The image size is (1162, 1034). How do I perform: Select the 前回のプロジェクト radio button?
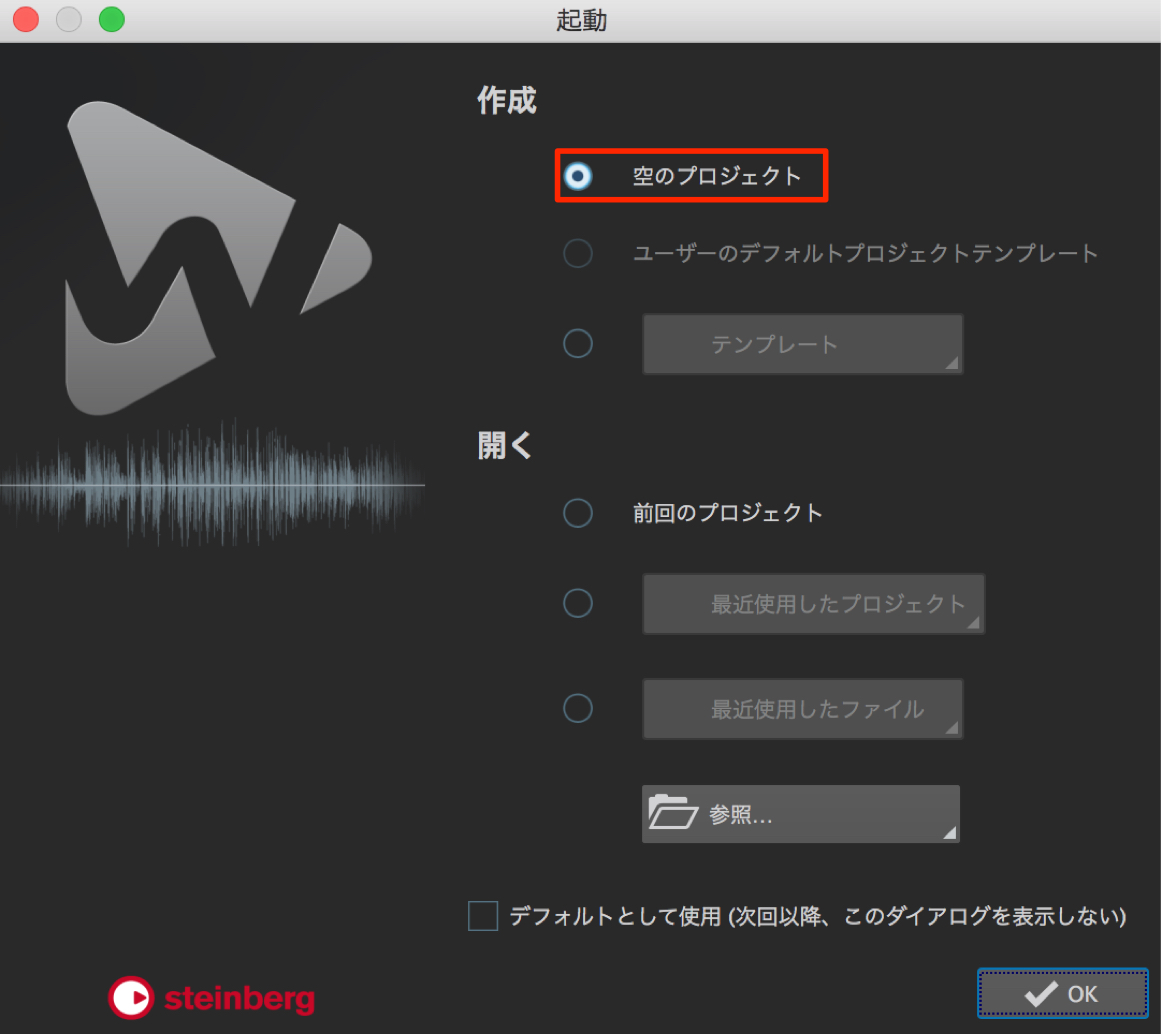pos(578,513)
